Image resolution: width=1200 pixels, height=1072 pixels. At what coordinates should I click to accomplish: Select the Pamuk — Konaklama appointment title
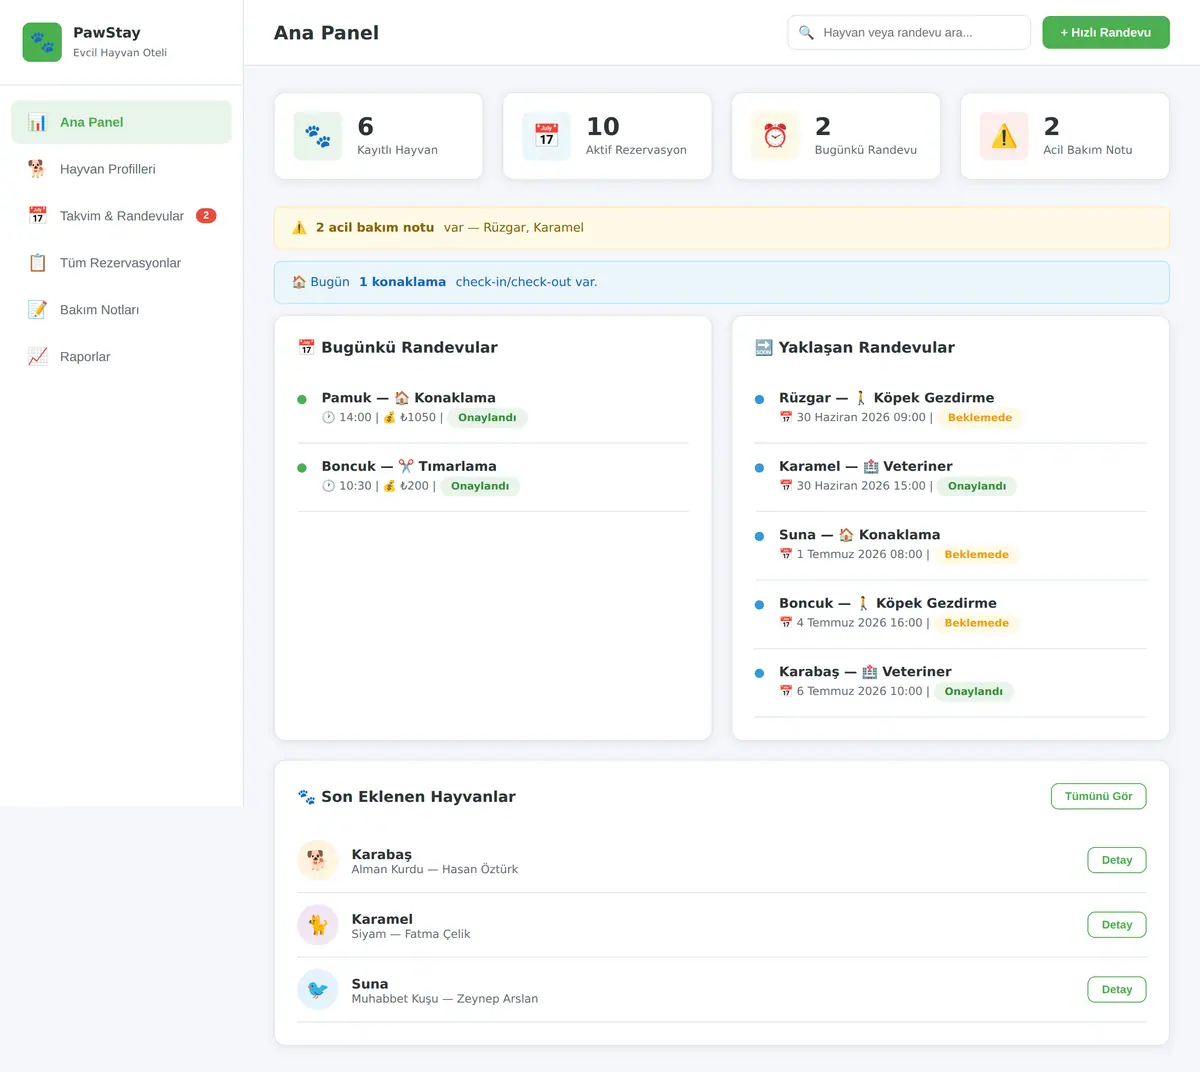click(408, 398)
